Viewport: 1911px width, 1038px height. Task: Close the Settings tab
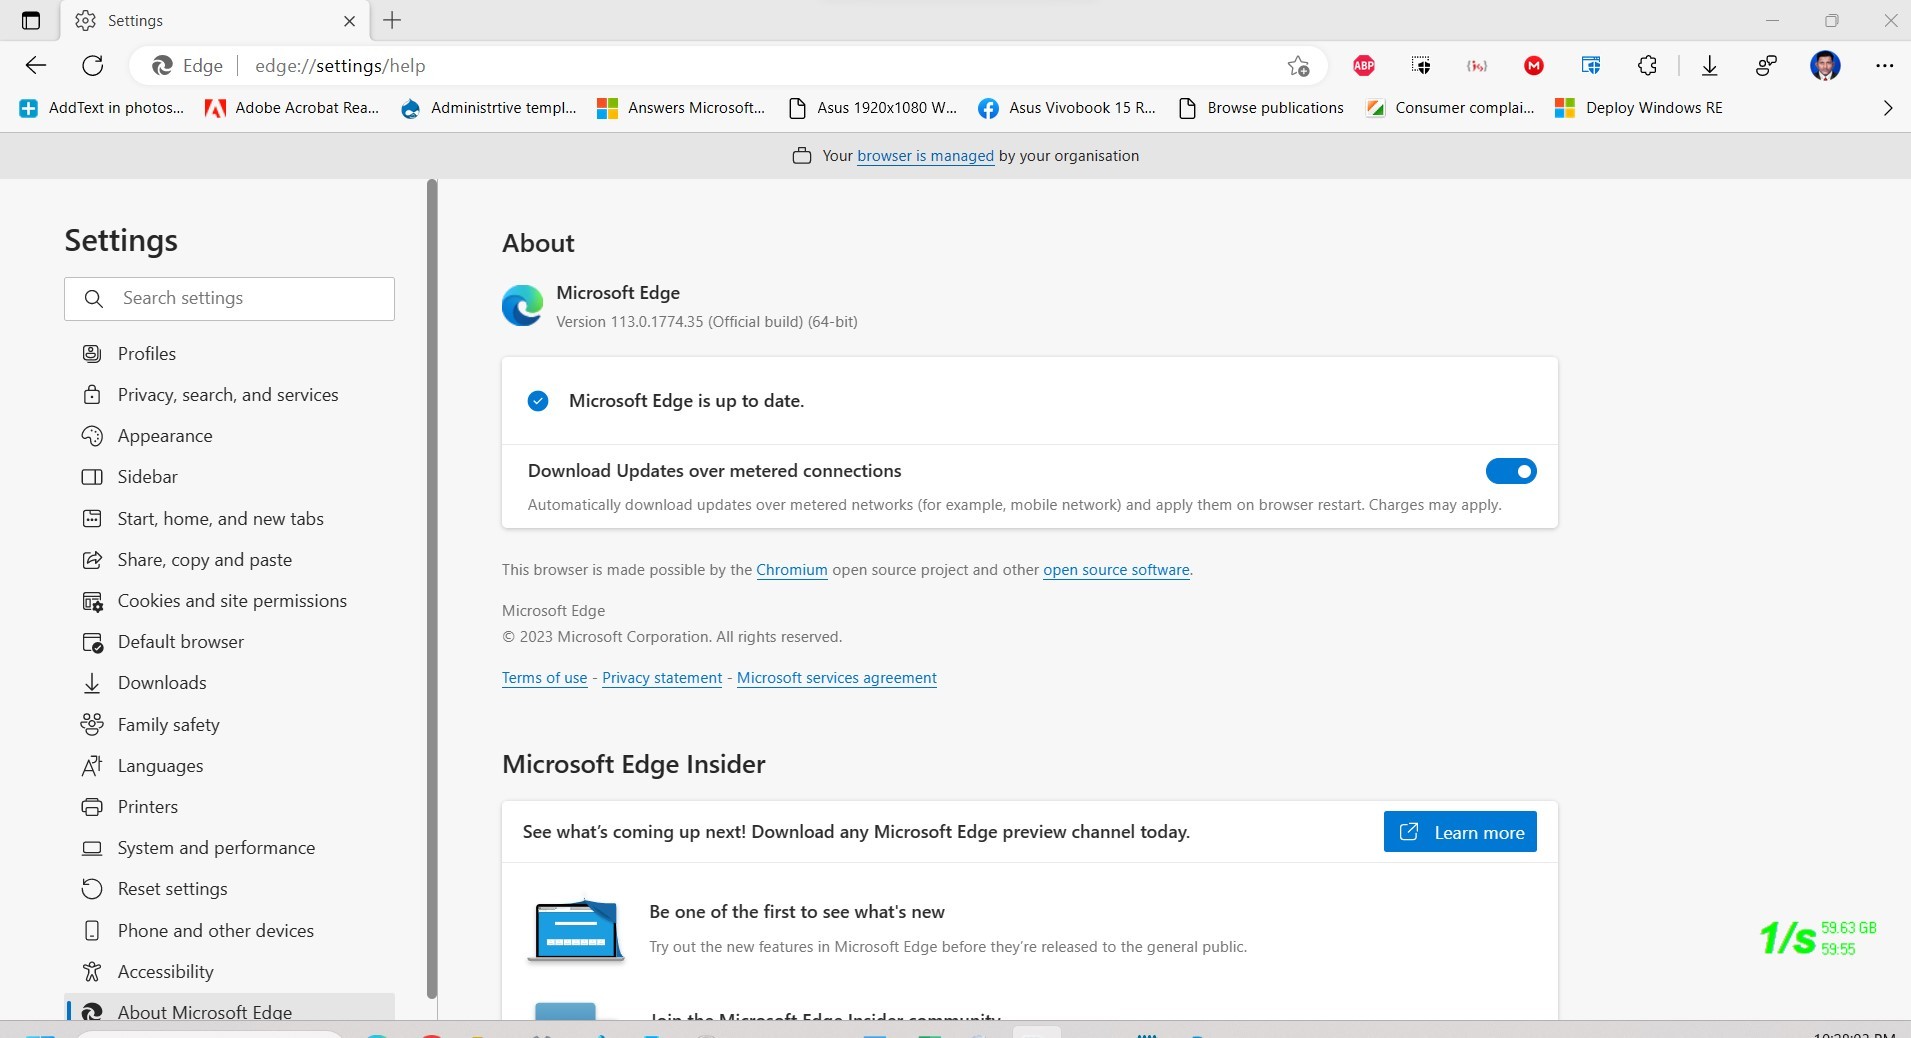349,20
